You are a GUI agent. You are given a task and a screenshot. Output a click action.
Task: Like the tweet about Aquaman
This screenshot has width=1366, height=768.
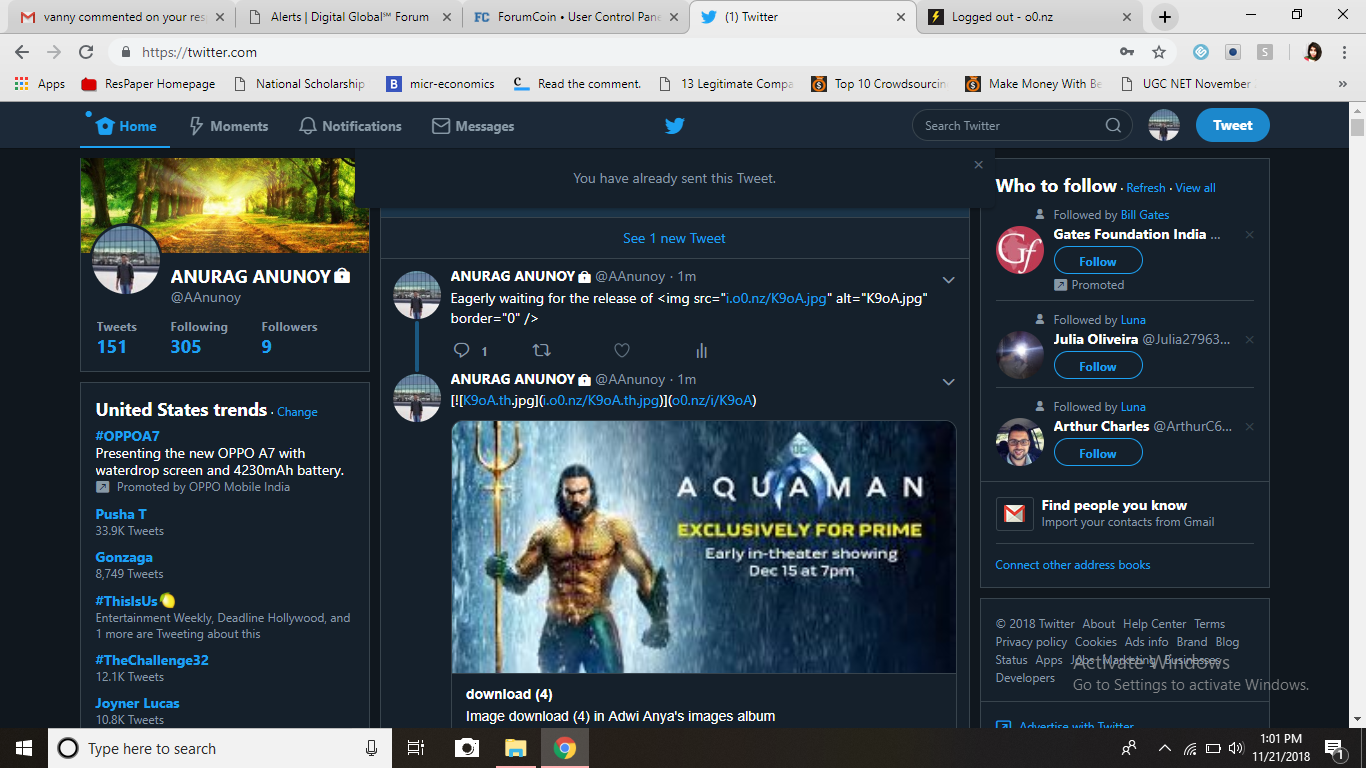(621, 350)
